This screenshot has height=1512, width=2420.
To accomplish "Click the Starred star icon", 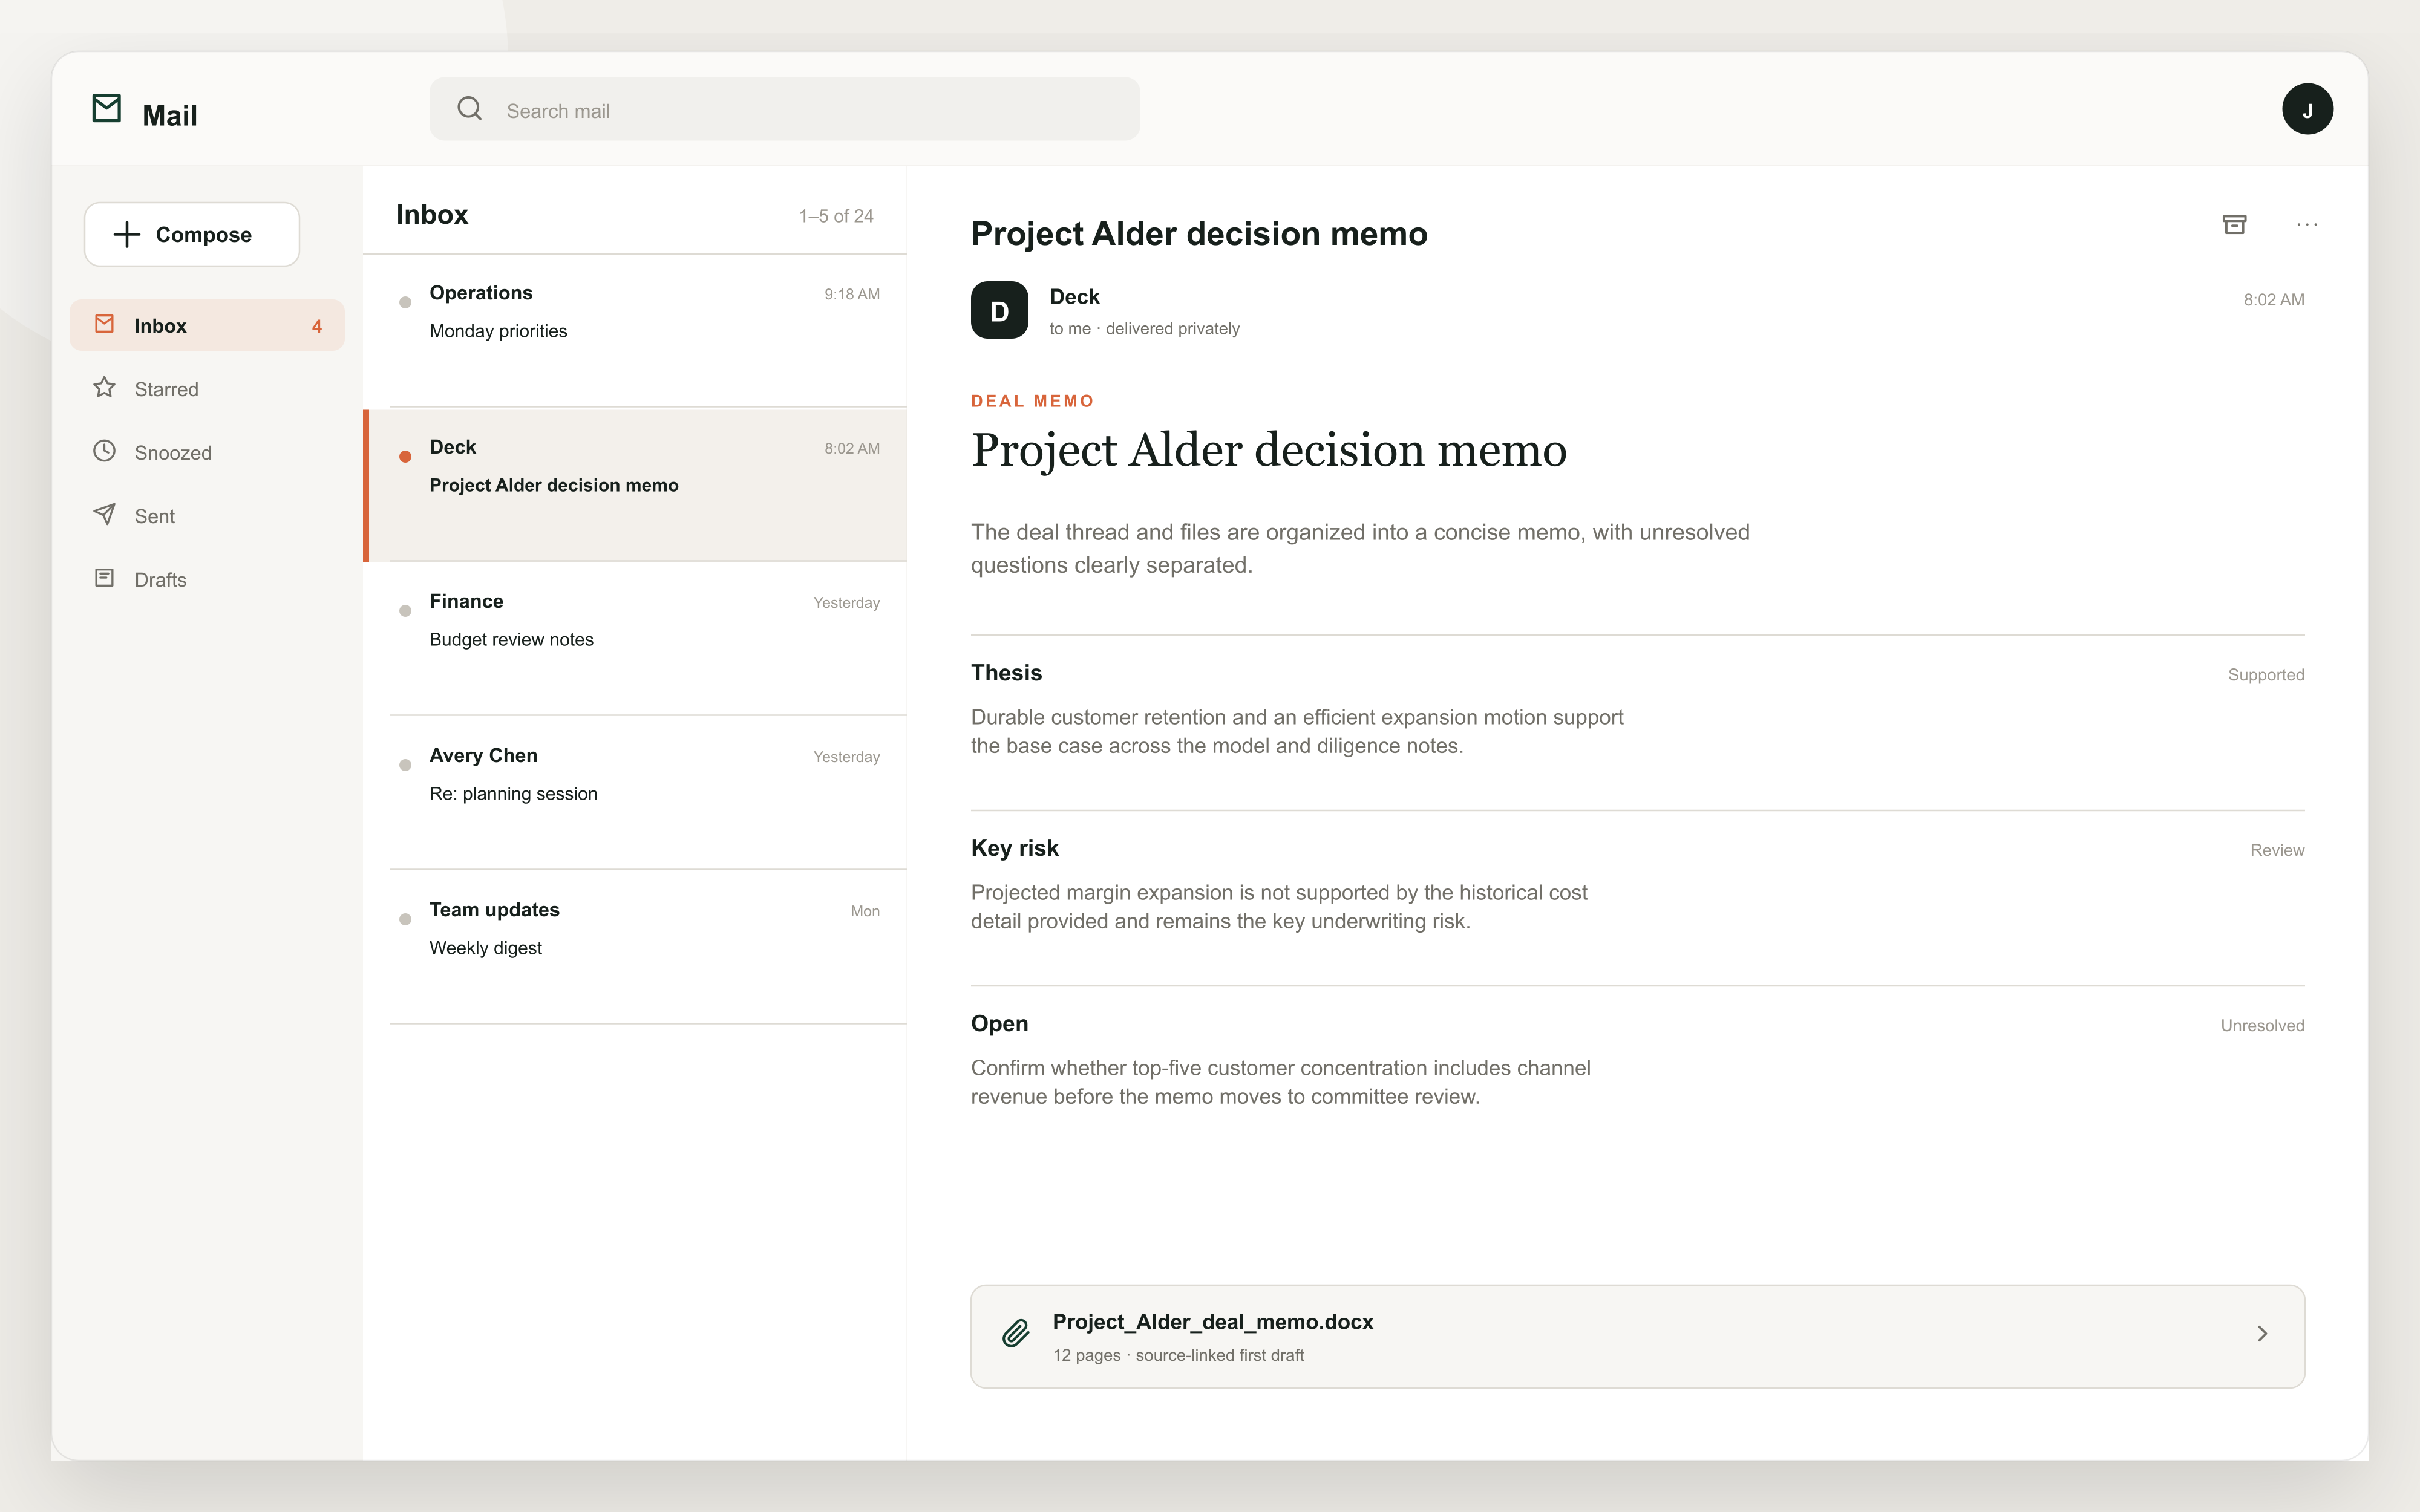I will click(104, 387).
